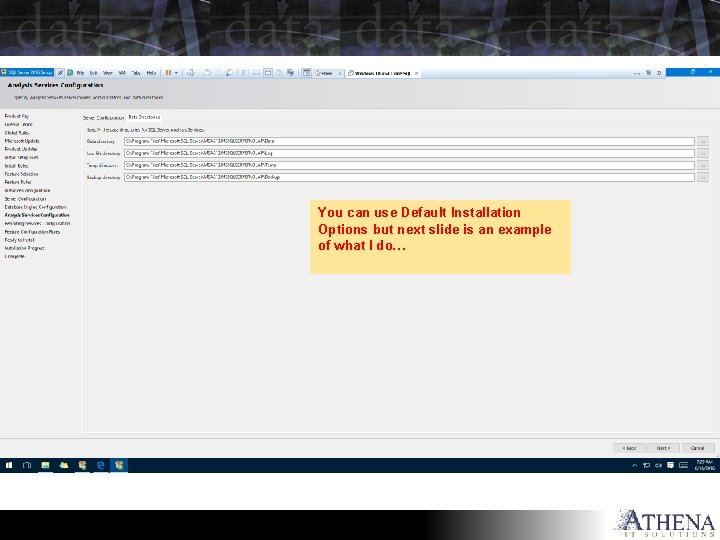
Task: Close the Windows 10 VM tab
Action: click(x=416, y=73)
